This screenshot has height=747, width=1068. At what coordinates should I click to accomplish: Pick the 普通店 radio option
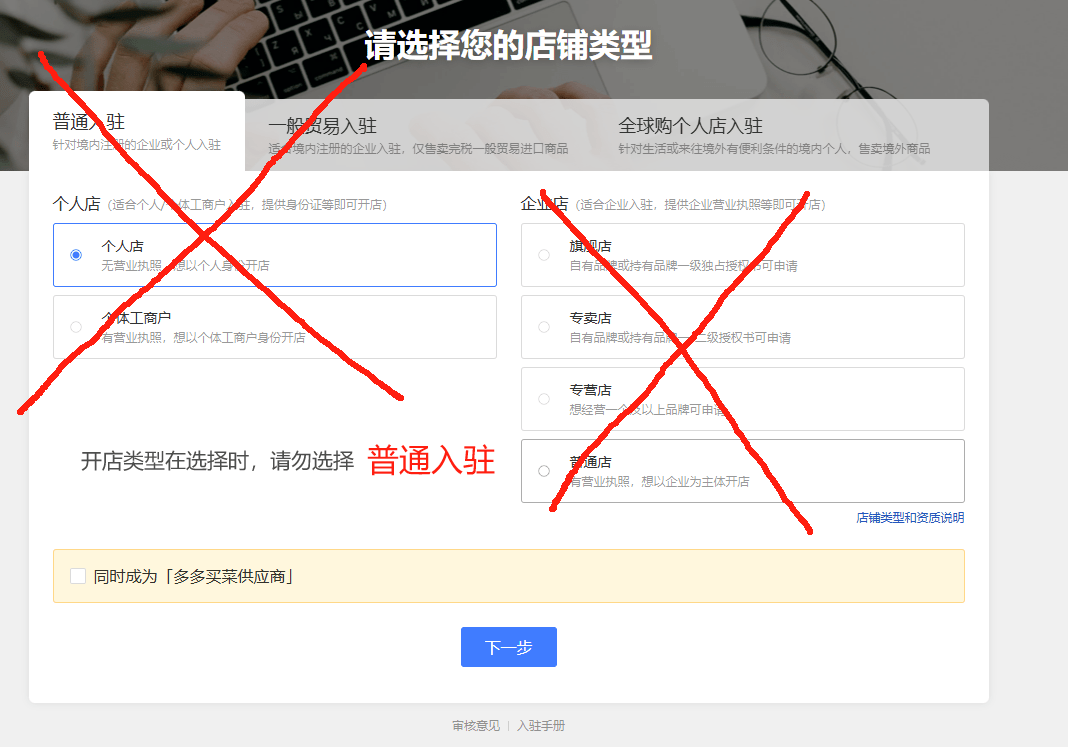[544, 471]
